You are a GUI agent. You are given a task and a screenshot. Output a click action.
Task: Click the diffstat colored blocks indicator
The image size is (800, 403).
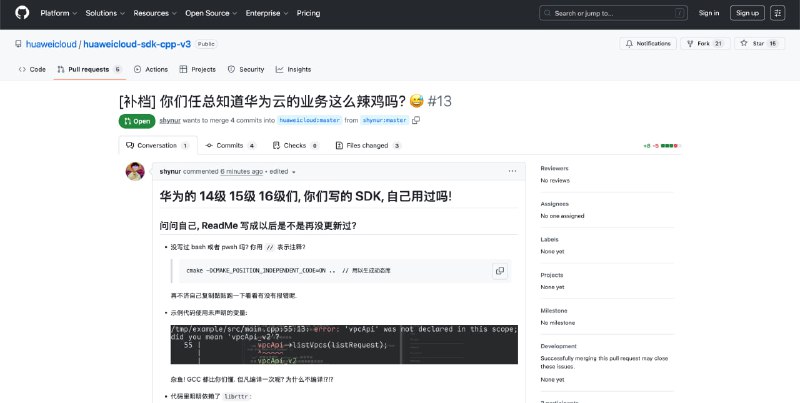click(670, 146)
